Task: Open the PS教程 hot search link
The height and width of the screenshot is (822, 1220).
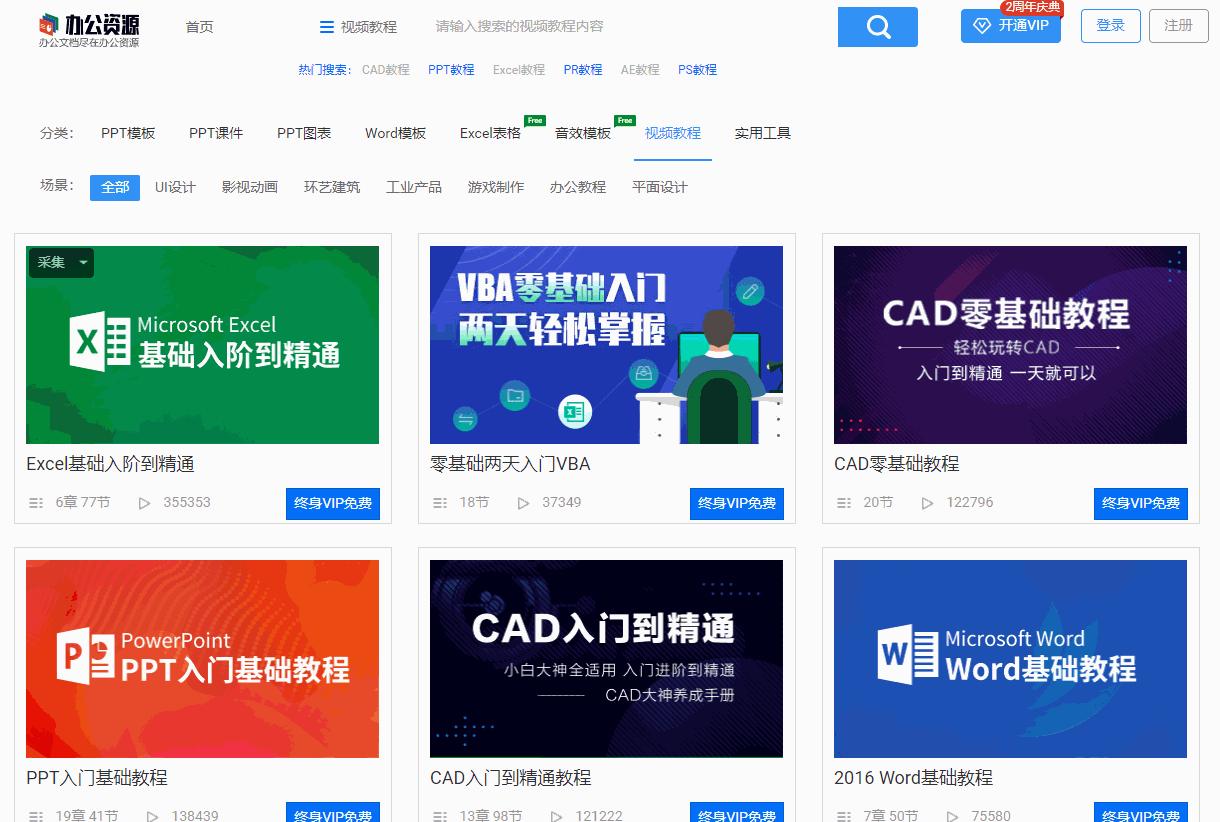Action: coord(697,70)
